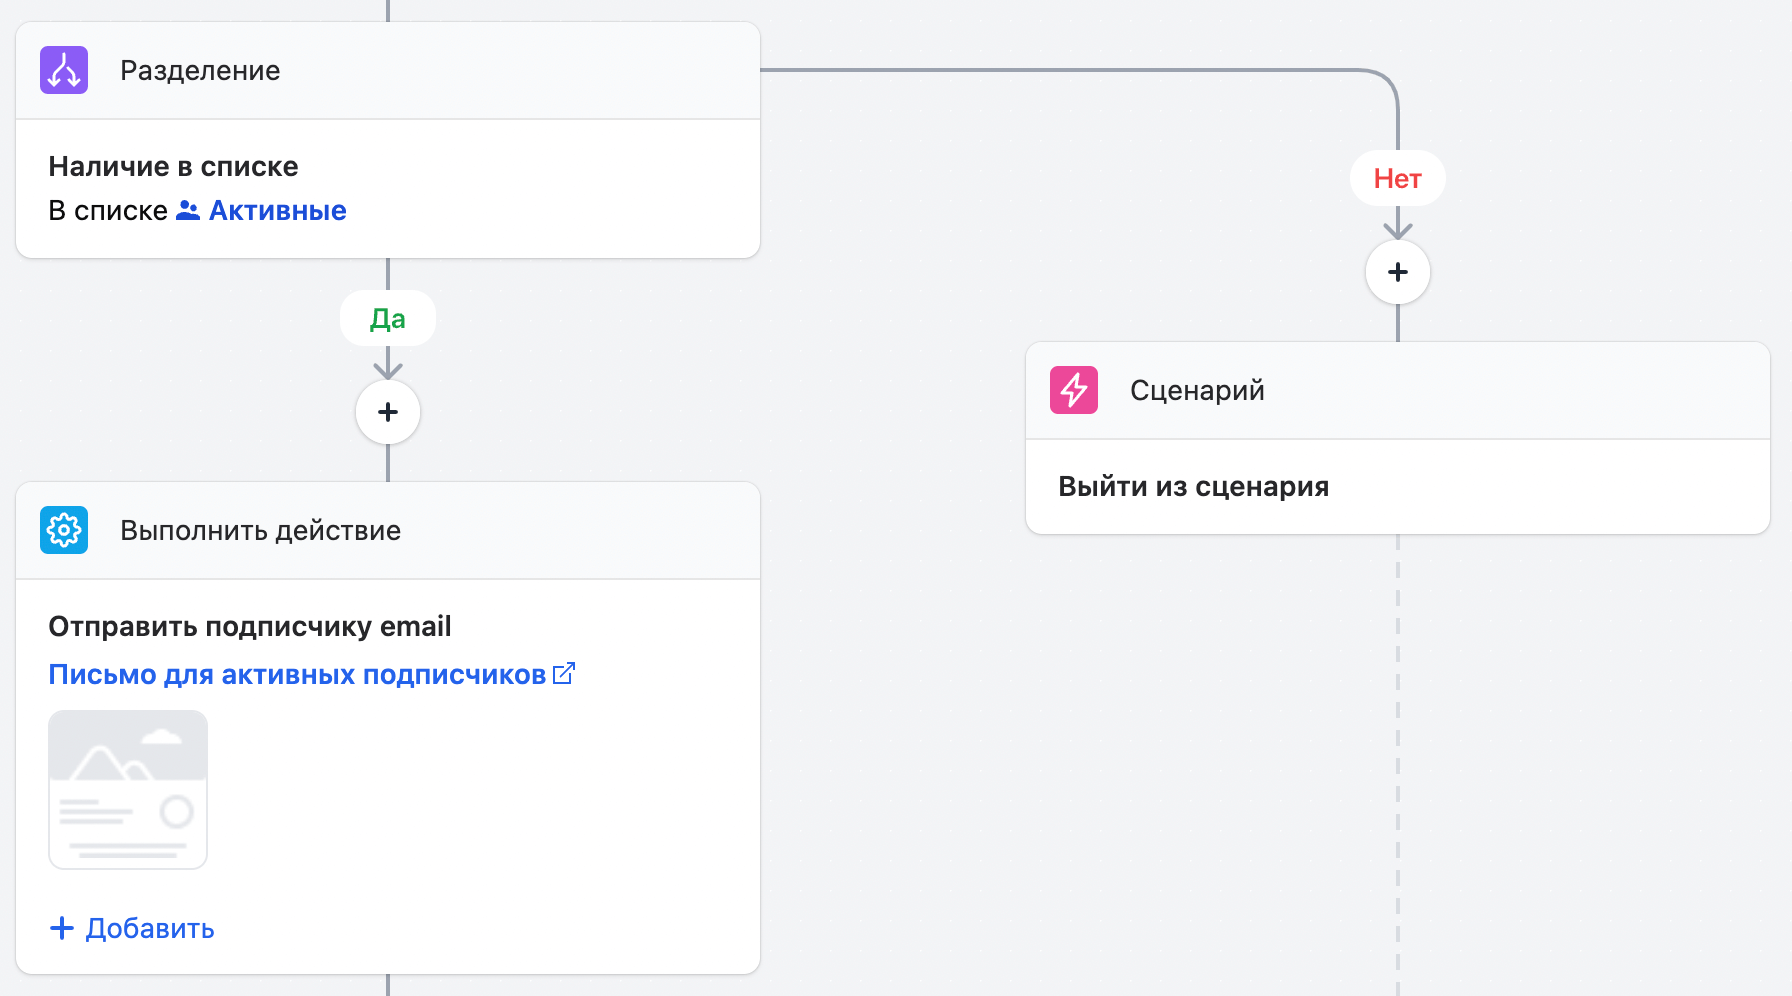The image size is (1792, 996).
Task: Select the Да branch label
Action: (388, 318)
